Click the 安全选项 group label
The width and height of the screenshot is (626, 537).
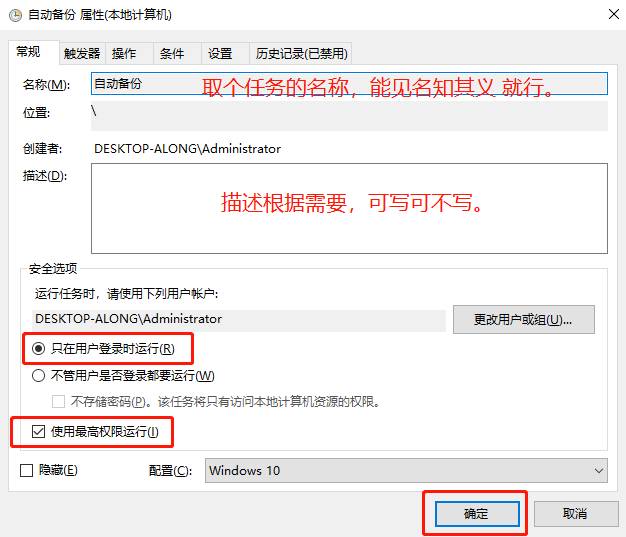(53, 268)
